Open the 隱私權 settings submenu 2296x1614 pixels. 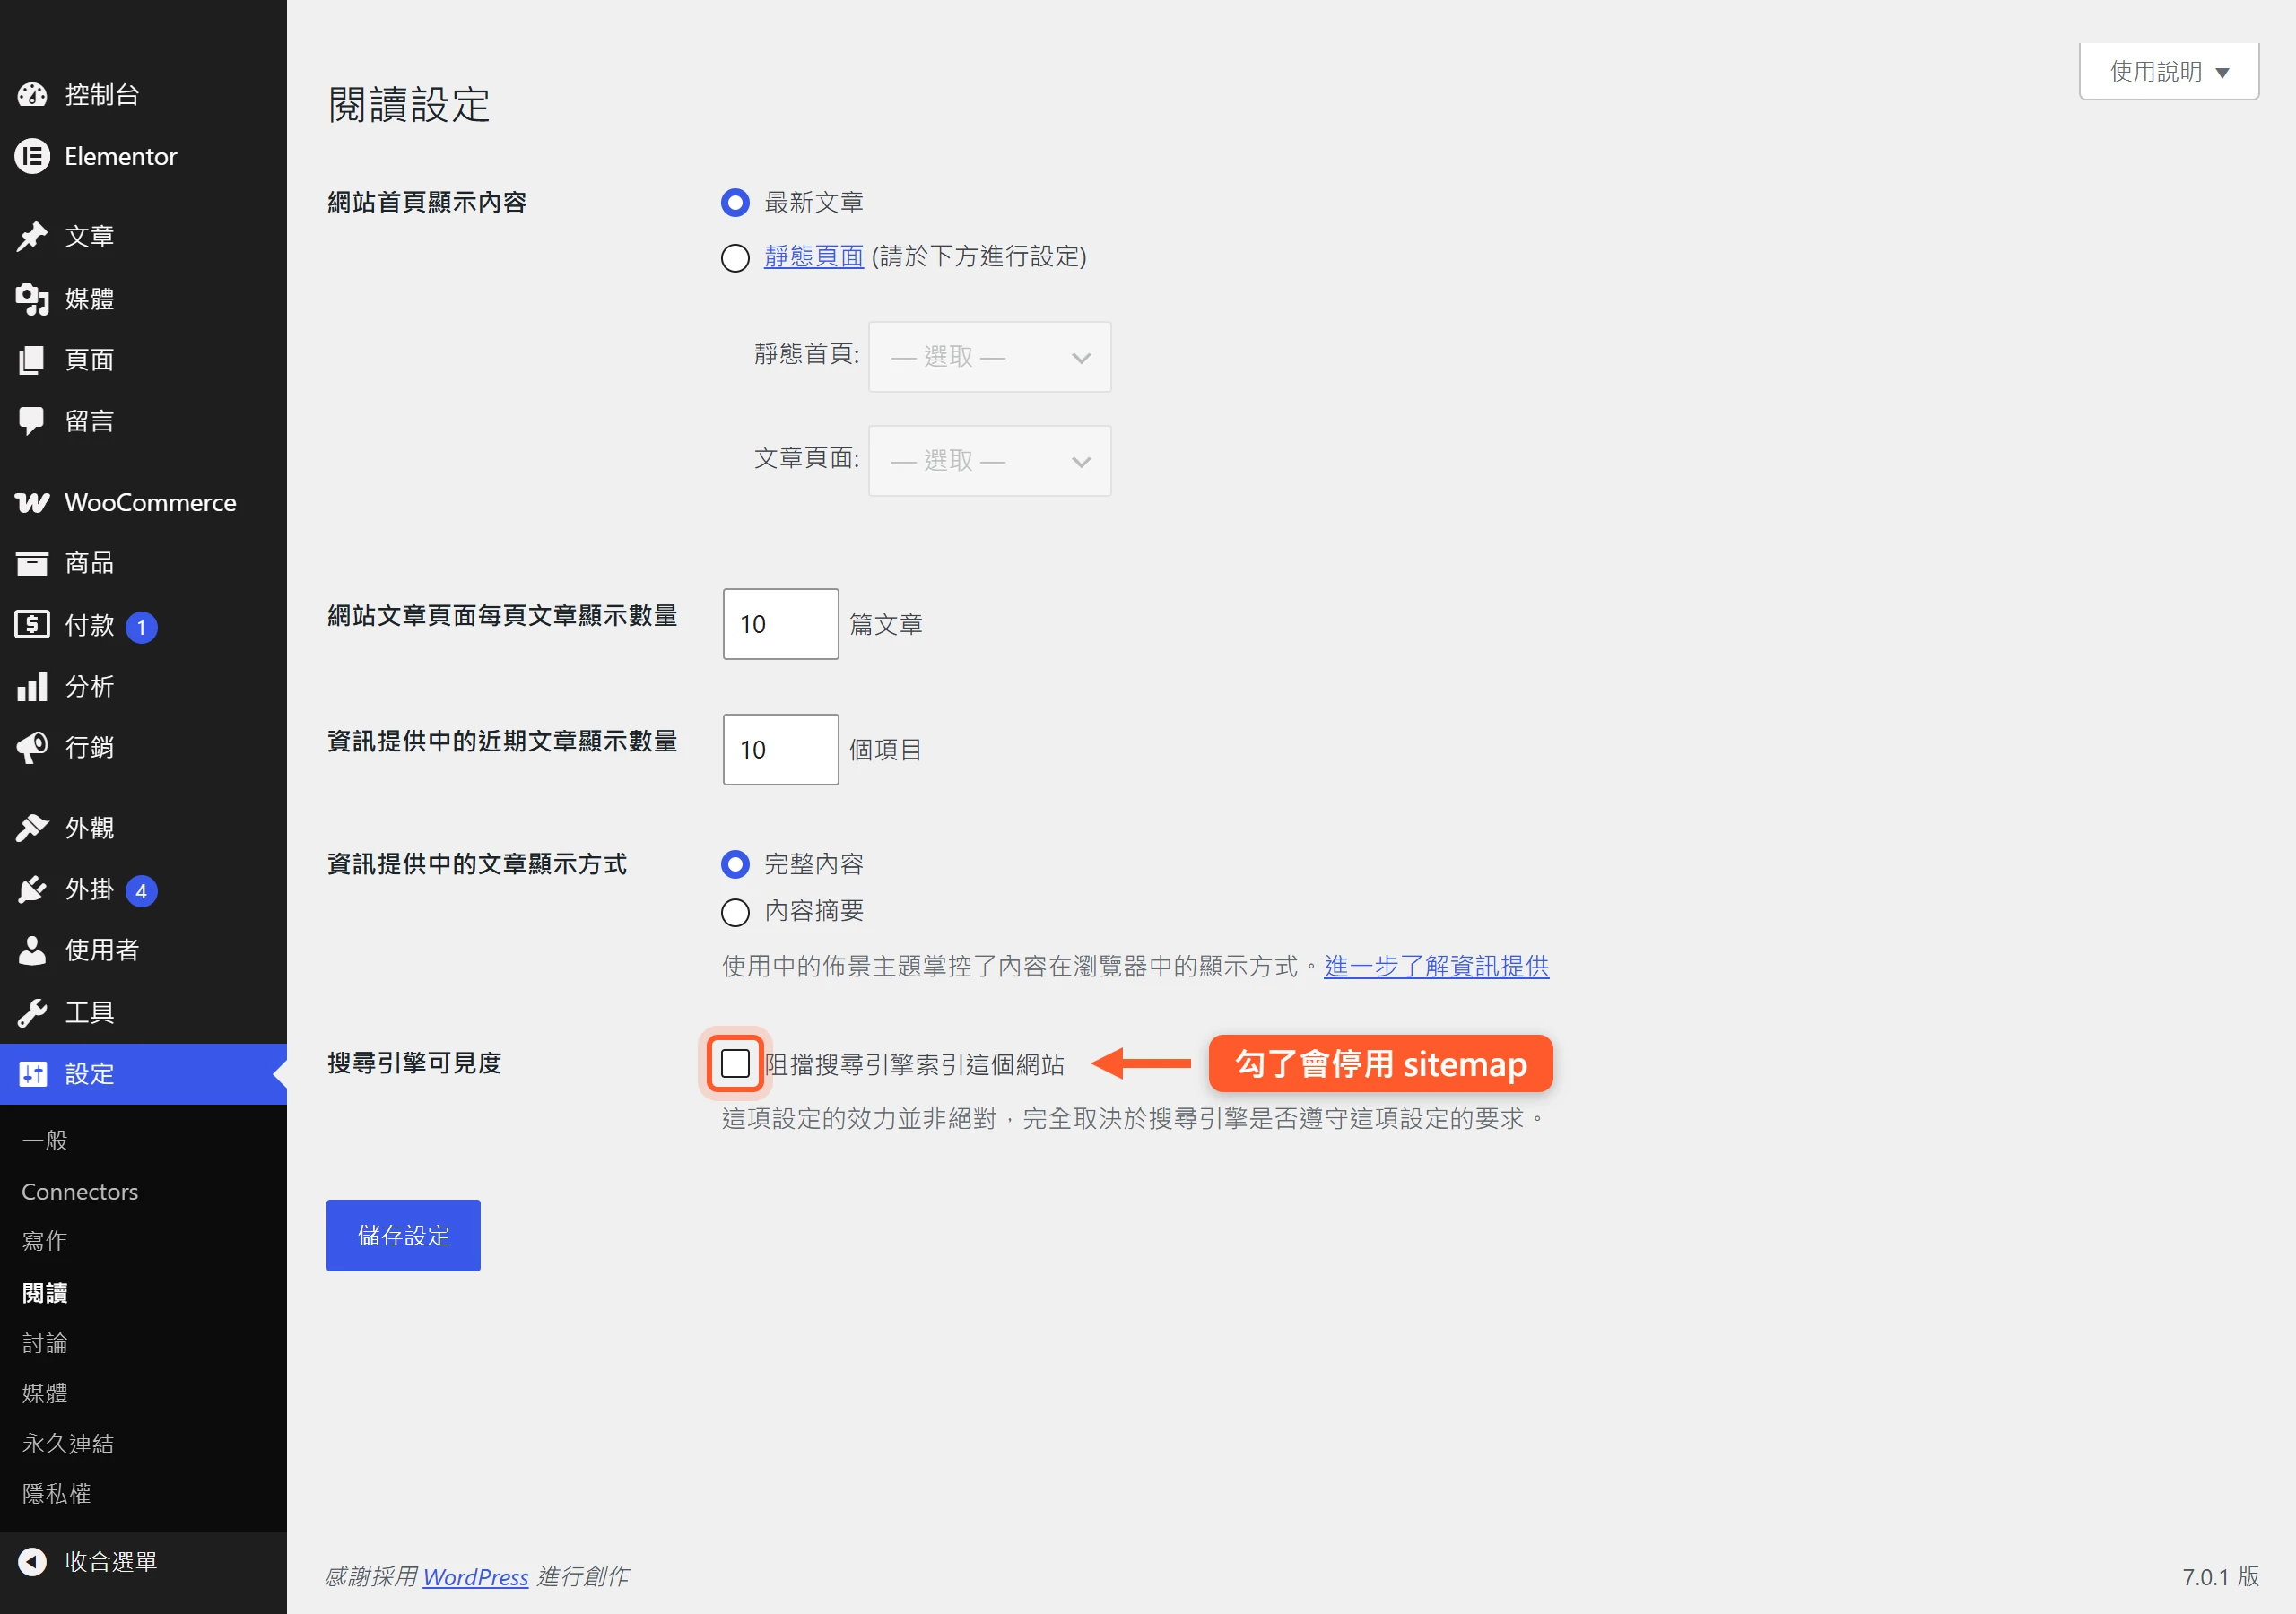coord(57,1493)
